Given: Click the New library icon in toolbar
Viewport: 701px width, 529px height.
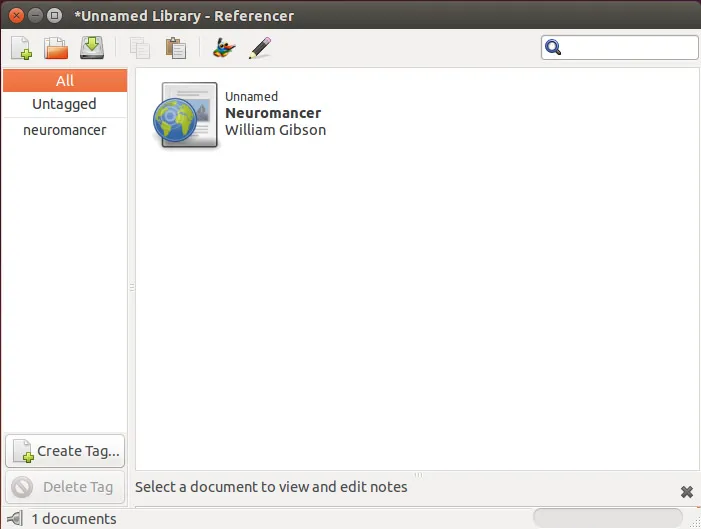Looking at the screenshot, I should pos(21,47).
